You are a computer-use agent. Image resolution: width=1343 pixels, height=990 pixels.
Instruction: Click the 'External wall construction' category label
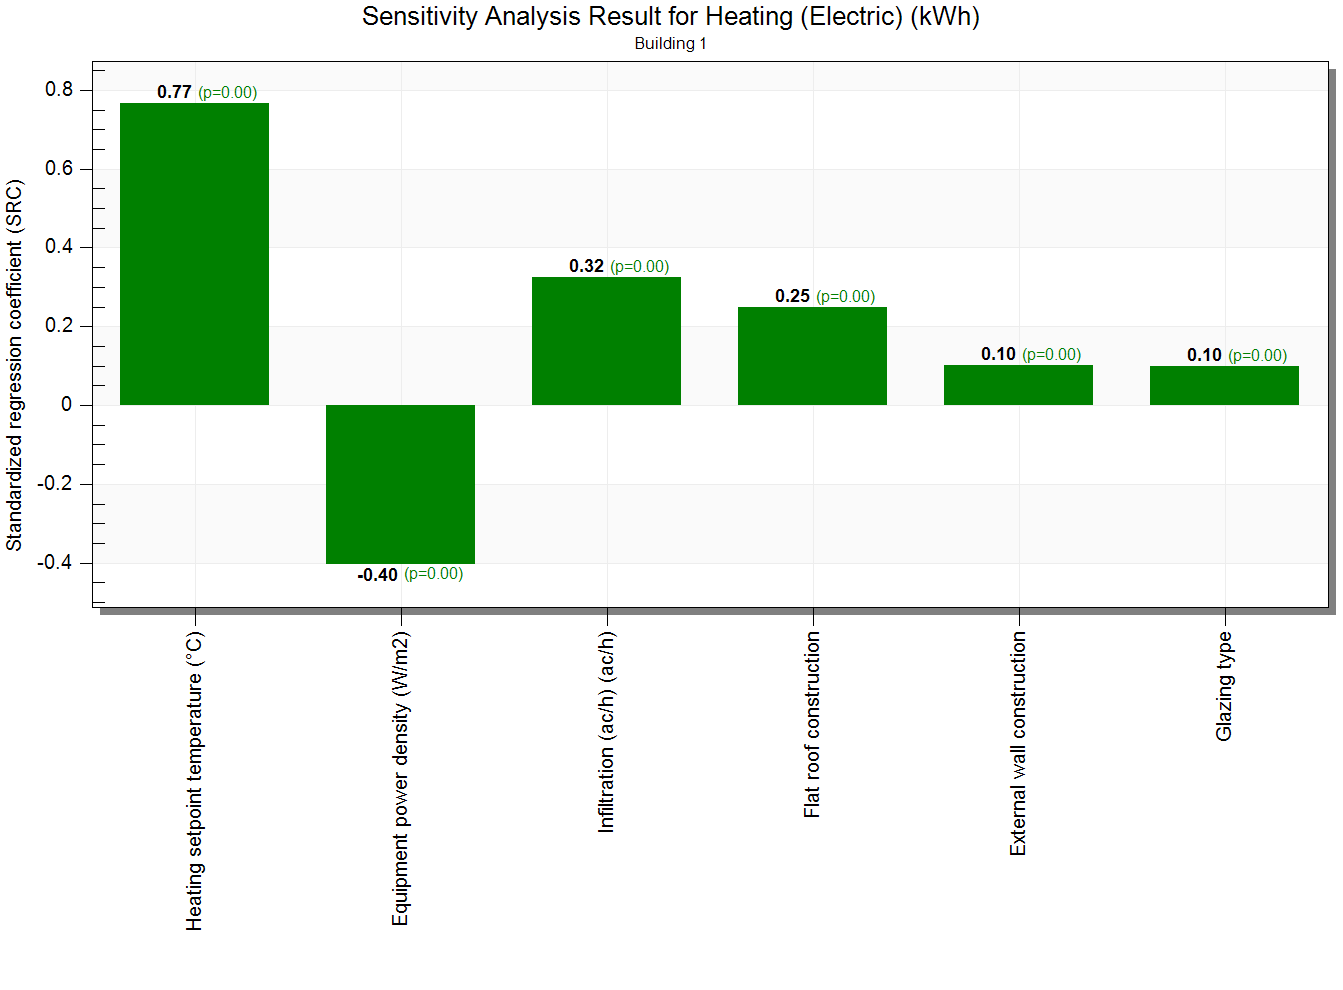pyautogui.click(x=1018, y=743)
